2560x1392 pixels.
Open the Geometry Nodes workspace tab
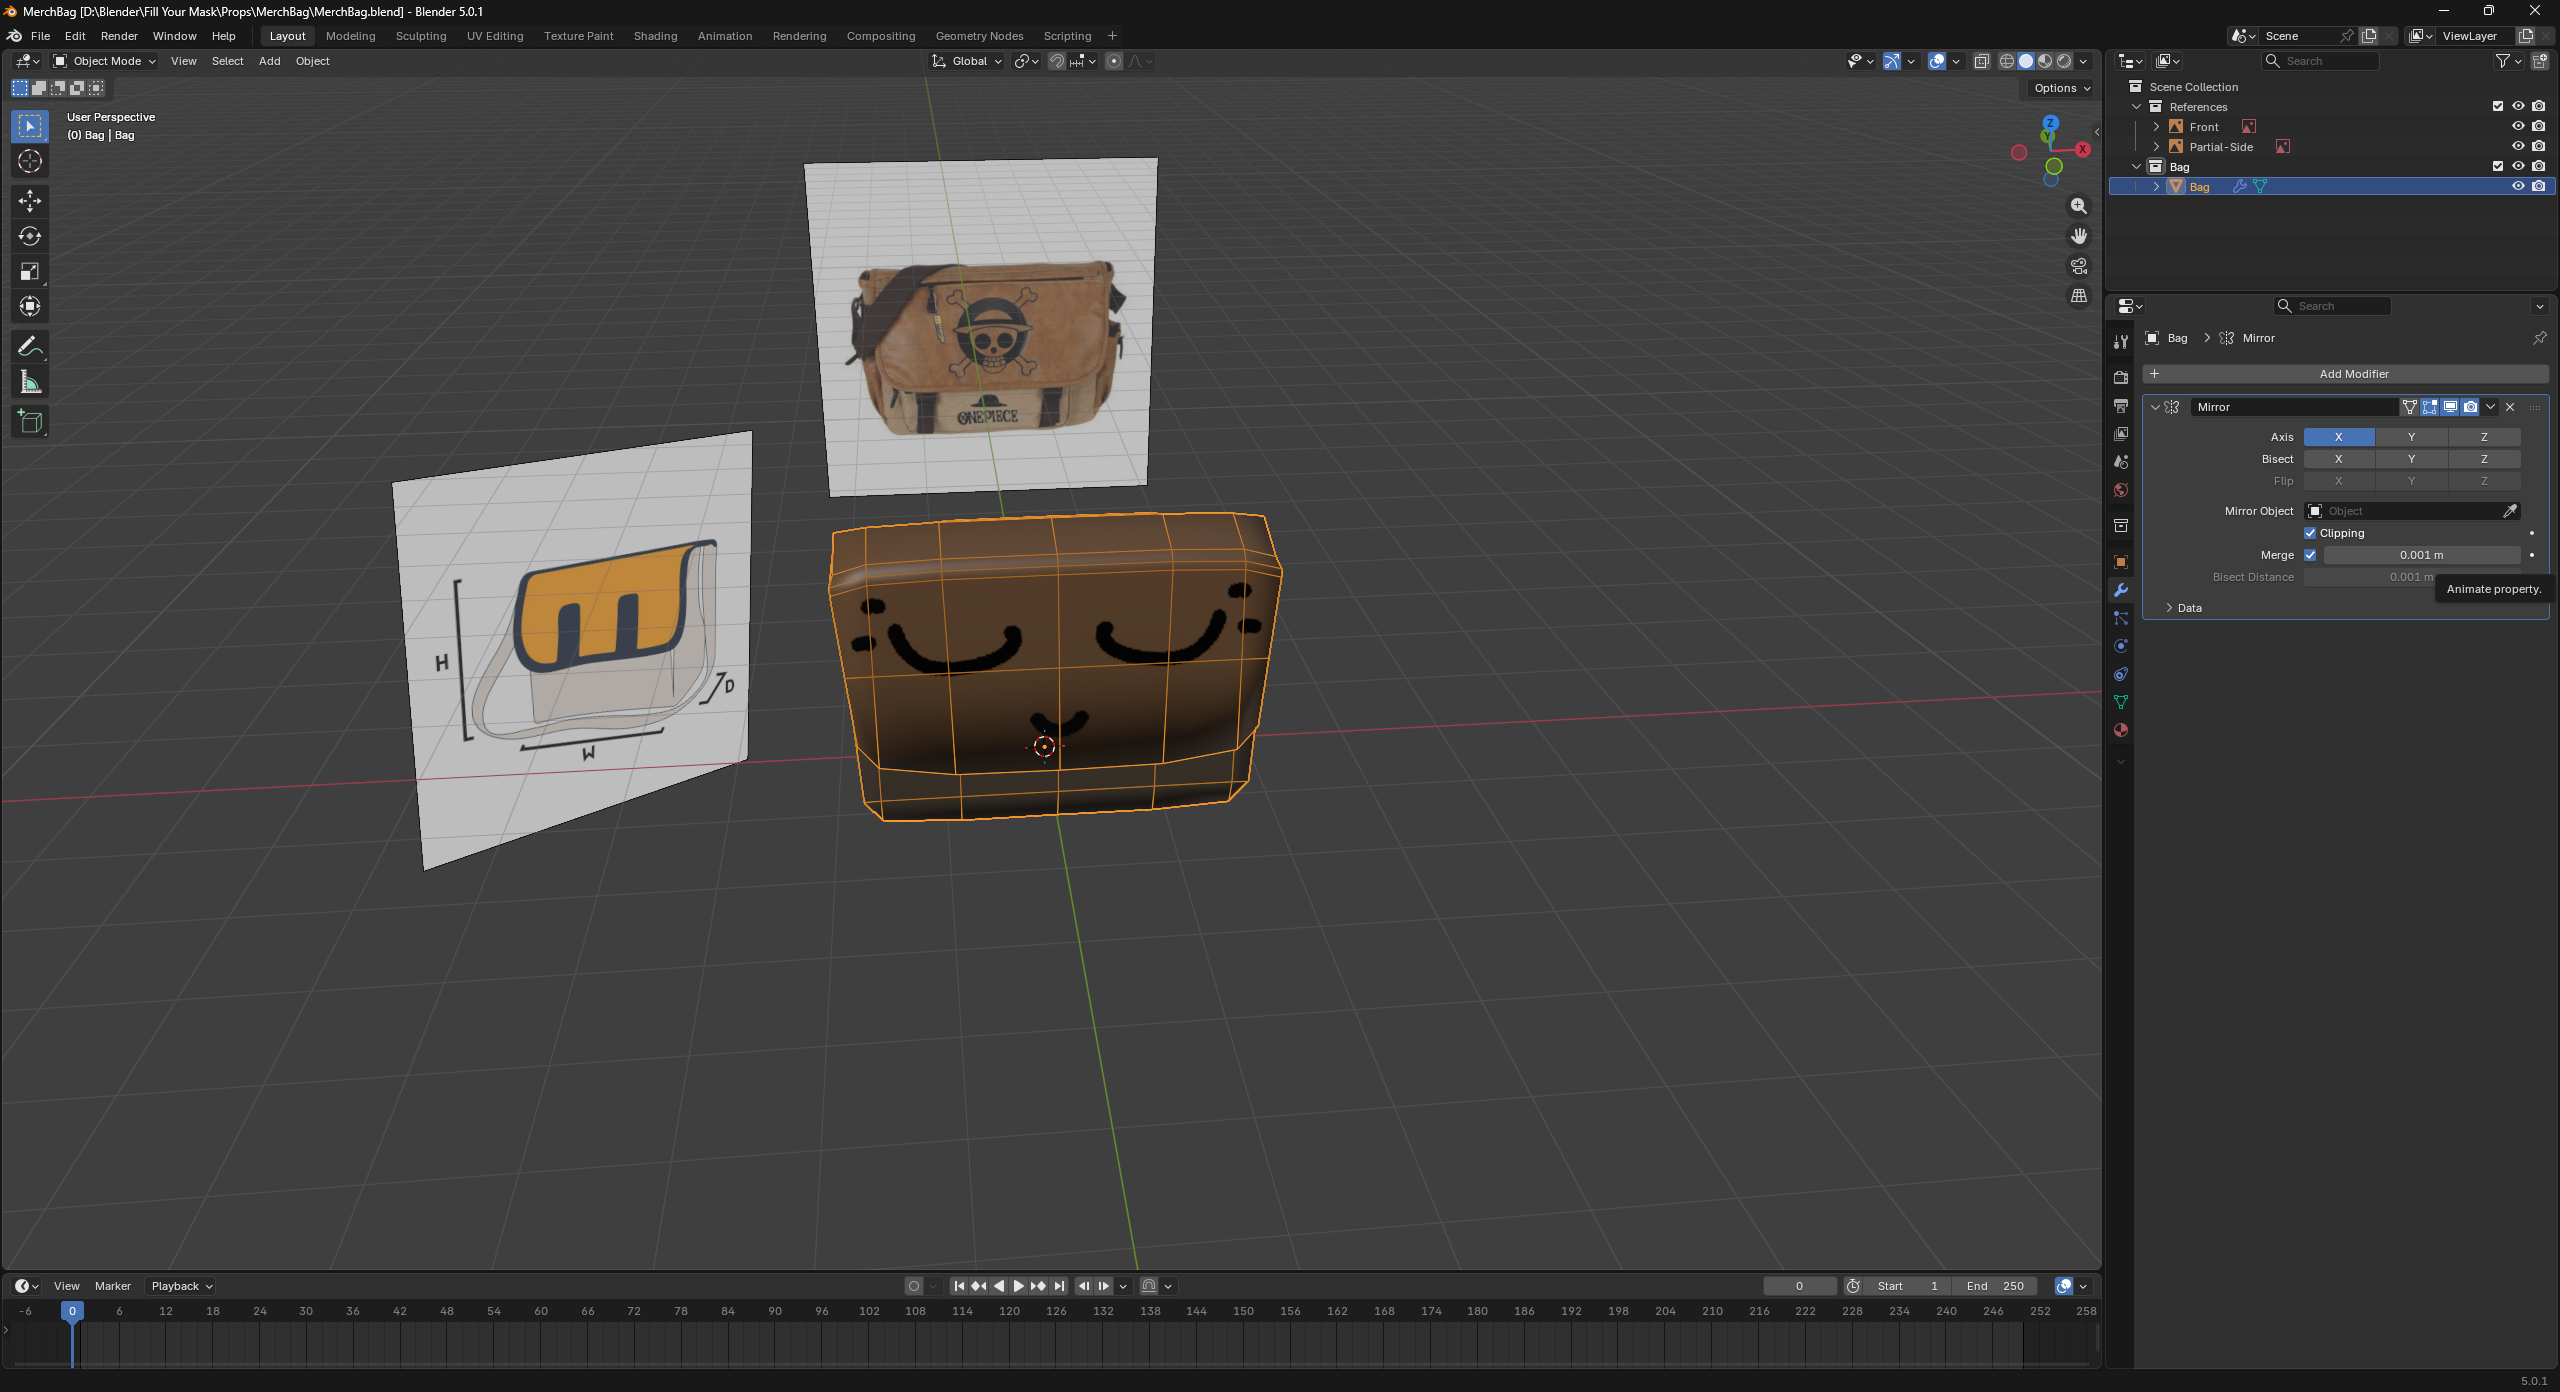tap(980, 36)
